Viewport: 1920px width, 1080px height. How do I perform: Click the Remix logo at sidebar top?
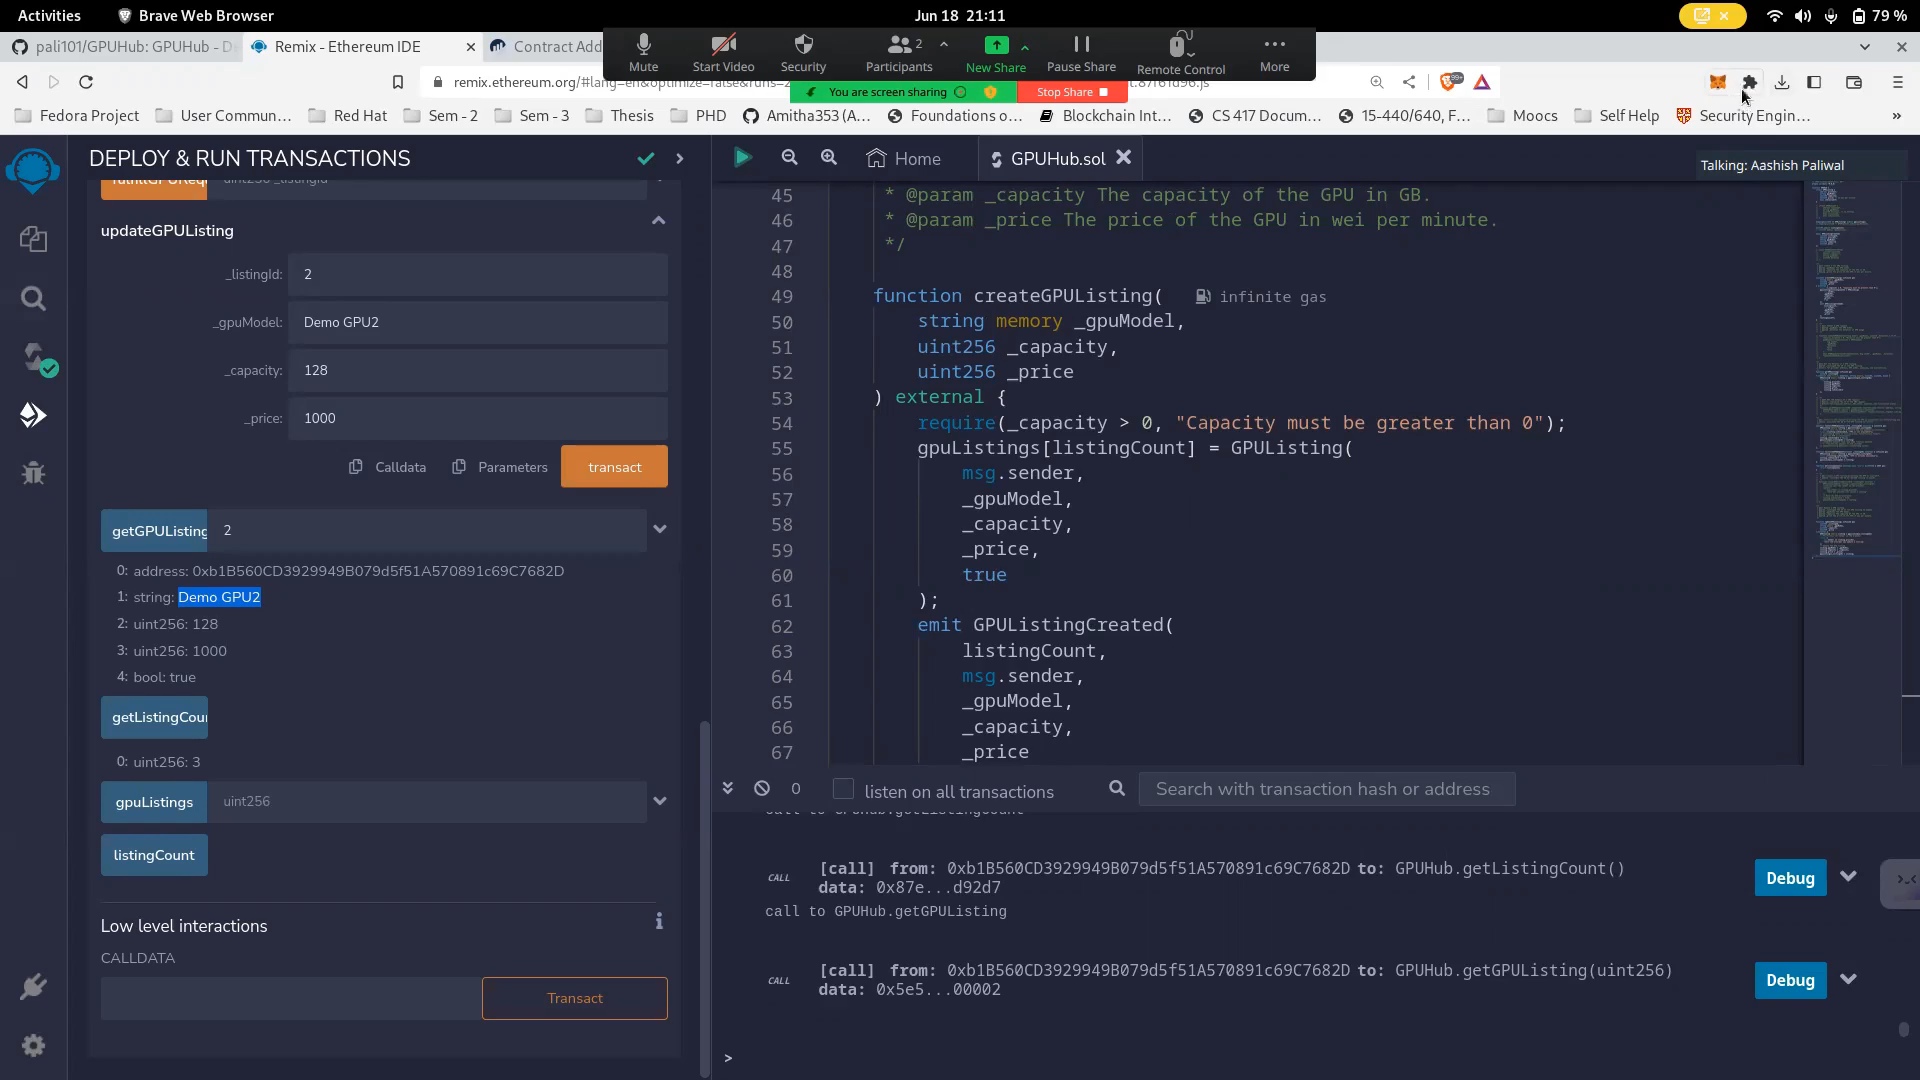(33, 170)
